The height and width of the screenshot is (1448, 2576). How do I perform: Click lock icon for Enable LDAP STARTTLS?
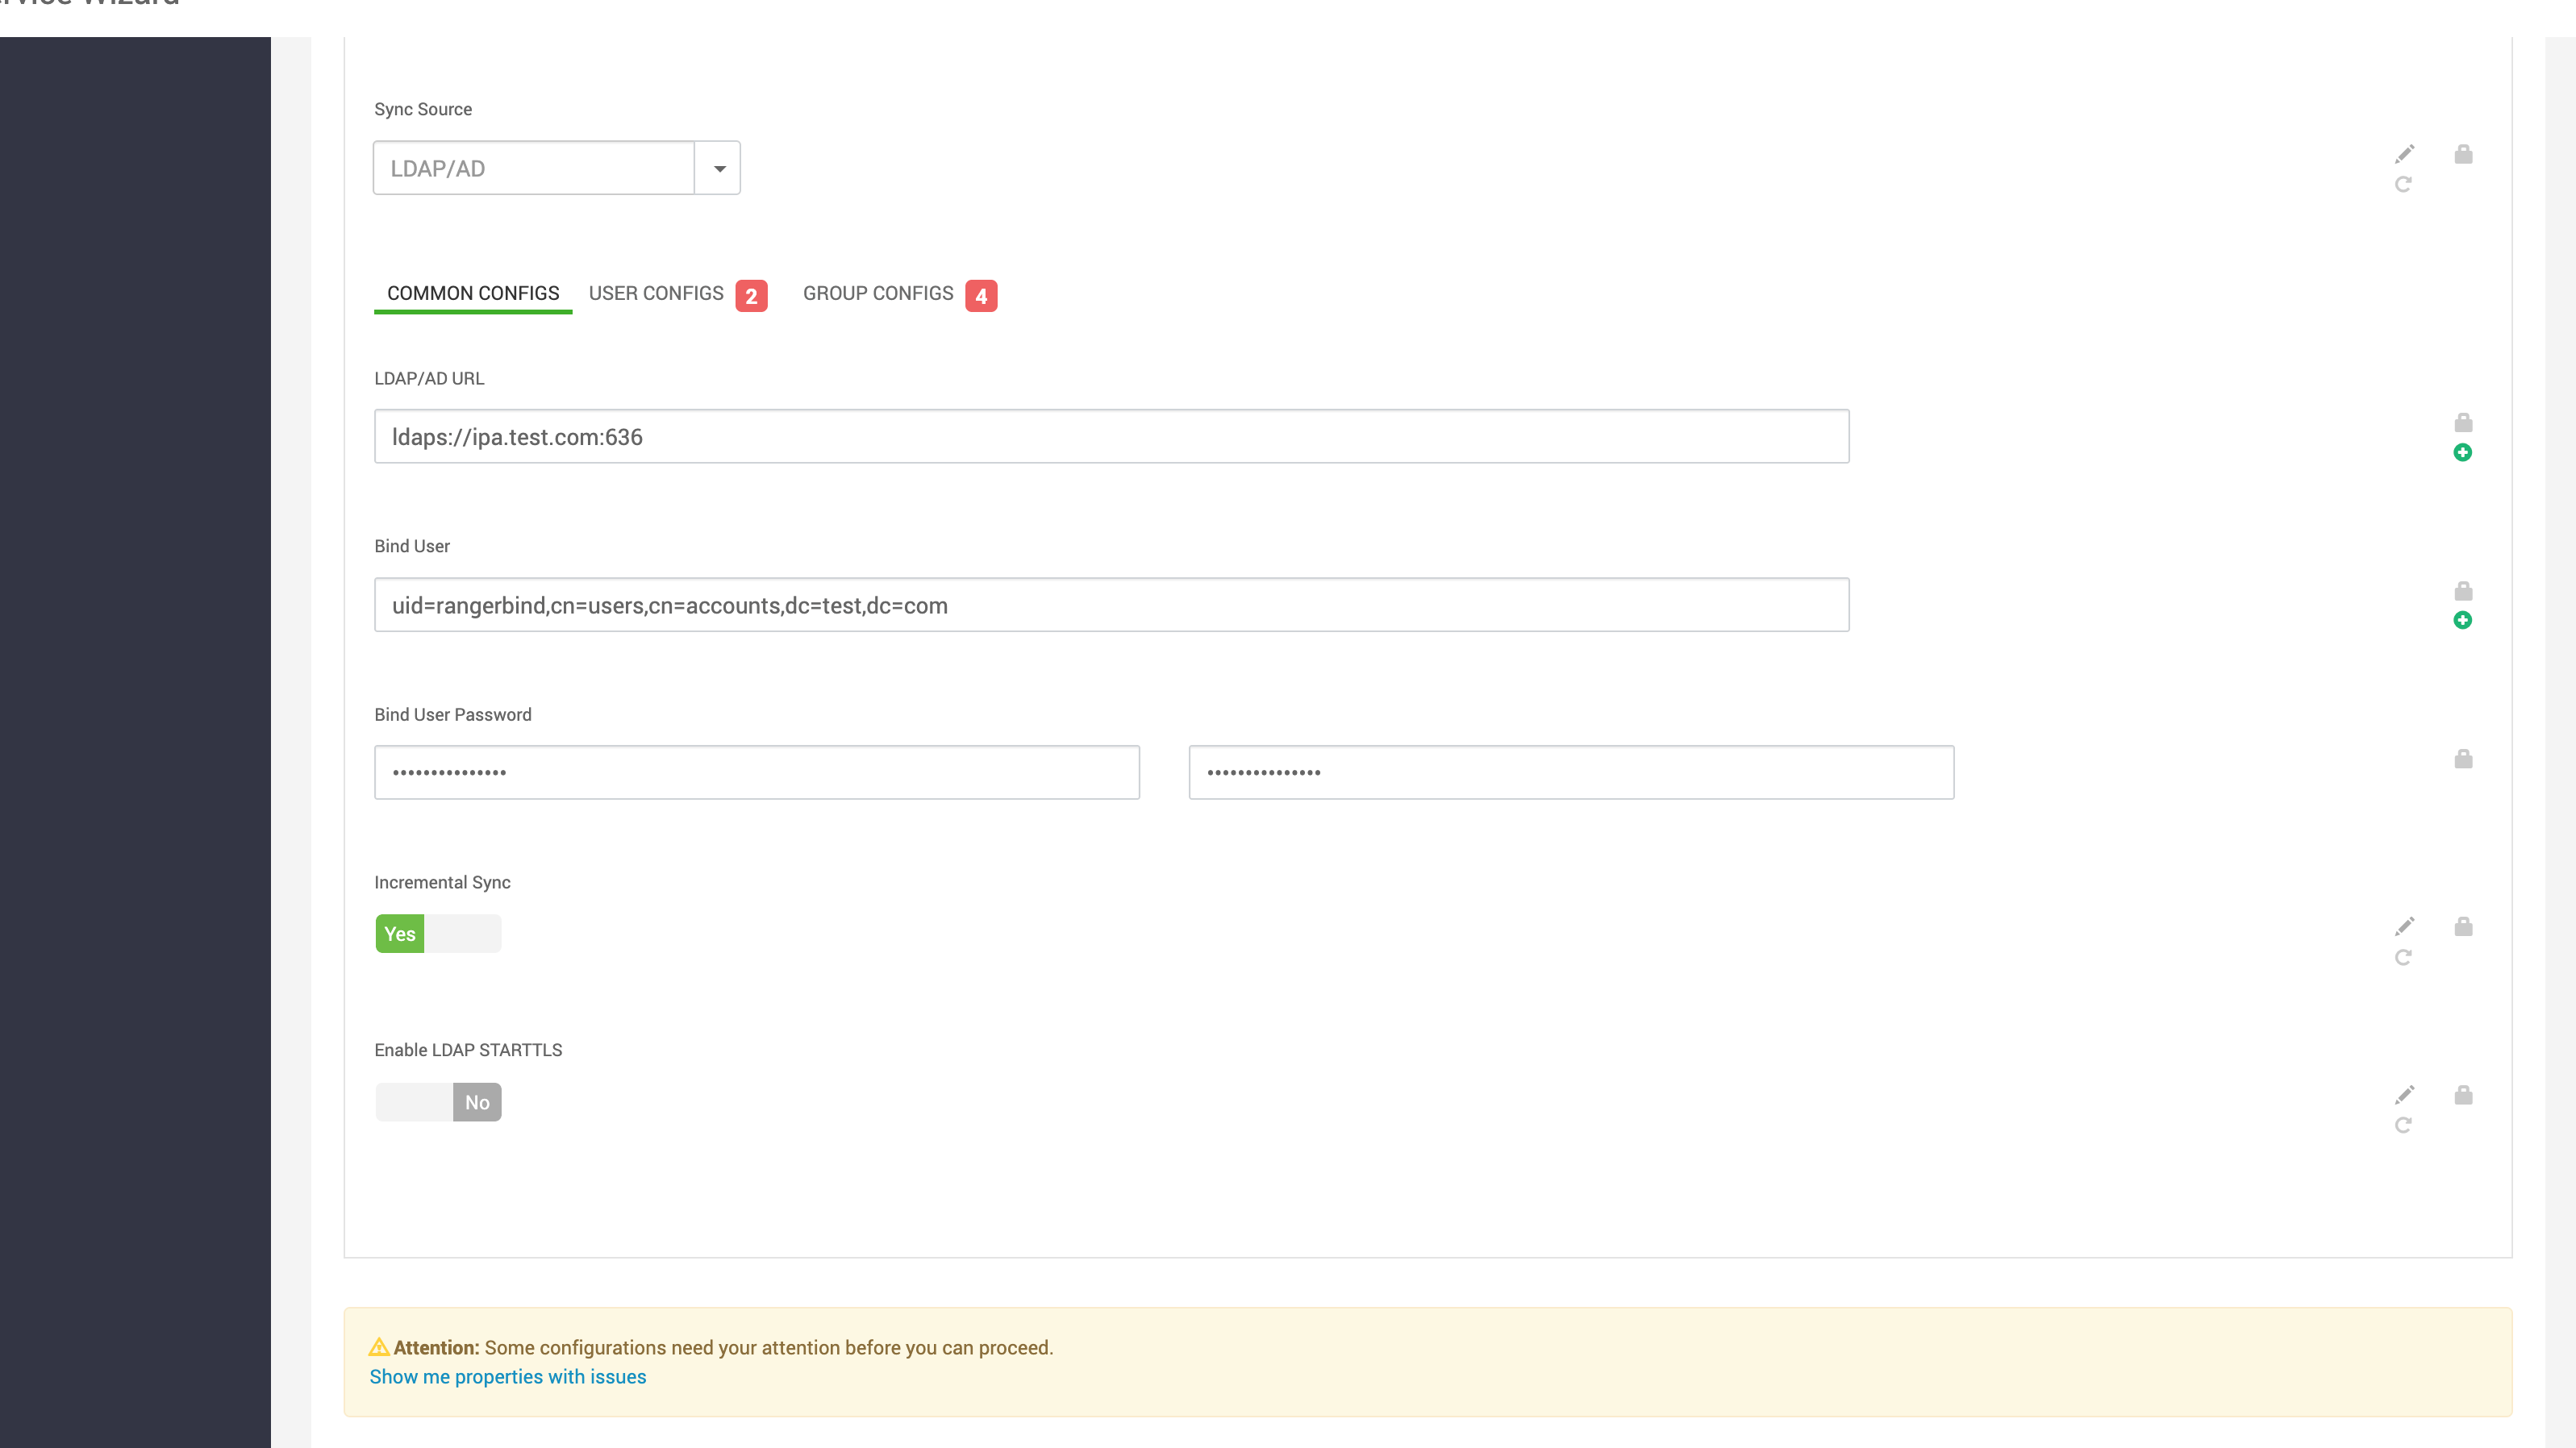[2463, 1095]
